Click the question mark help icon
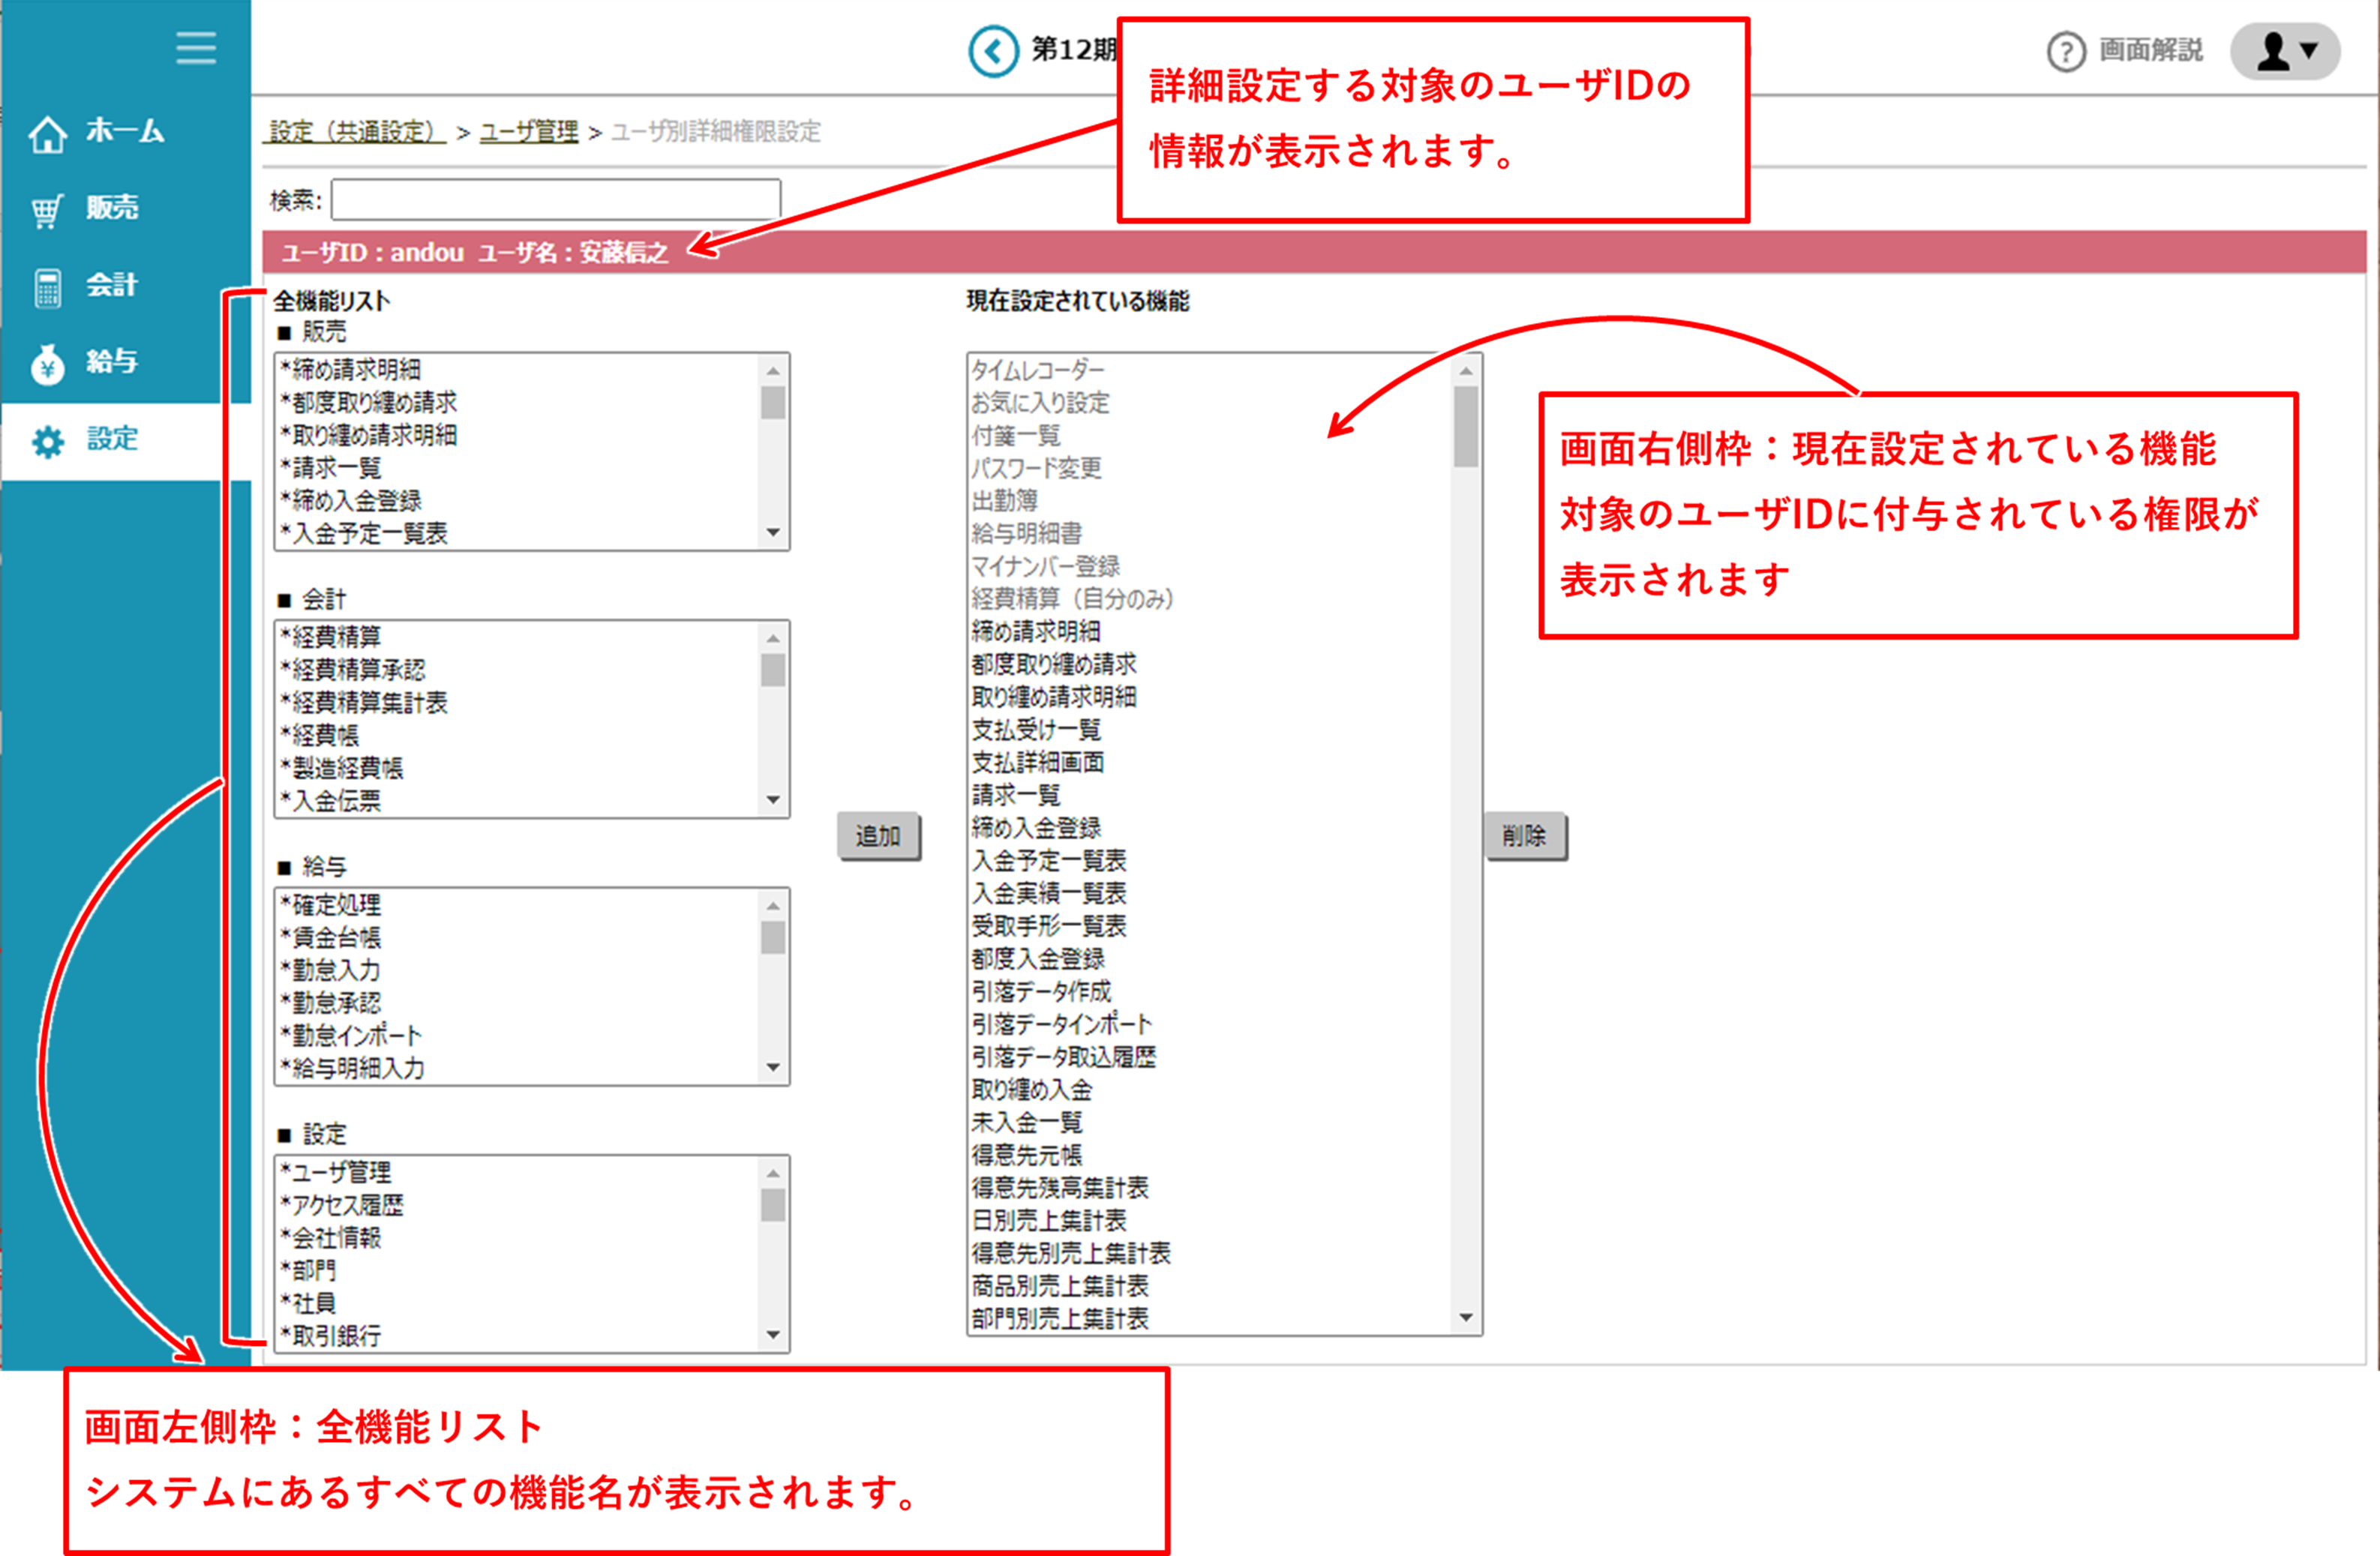The image size is (2380, 1556). coord(2066,51)
